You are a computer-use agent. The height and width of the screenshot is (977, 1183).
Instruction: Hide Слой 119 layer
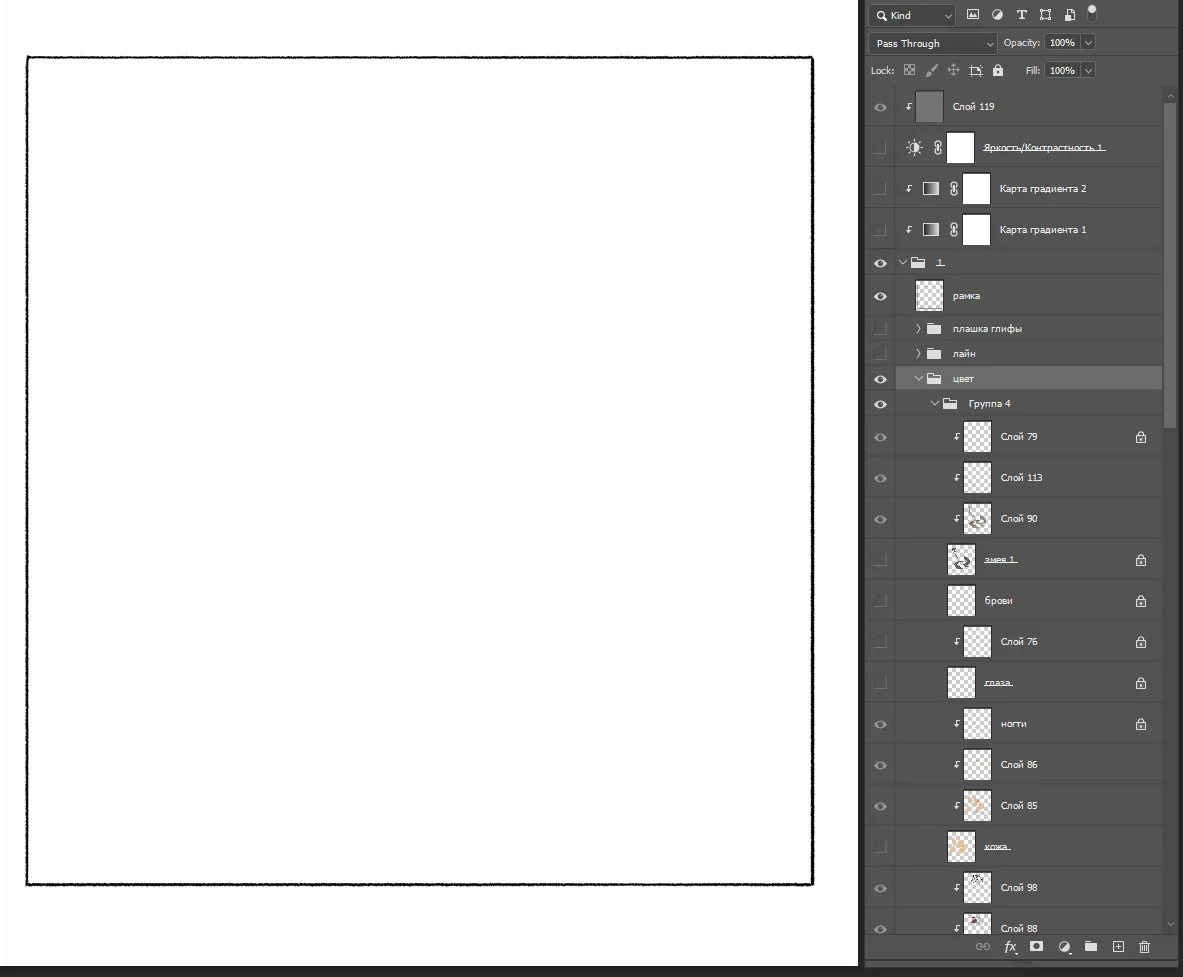[880, 107]
